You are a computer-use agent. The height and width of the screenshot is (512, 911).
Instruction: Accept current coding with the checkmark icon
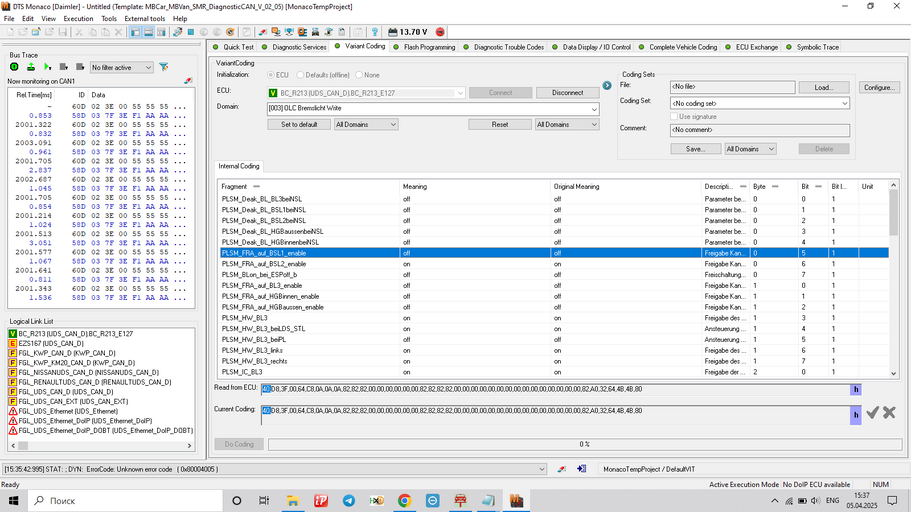tap(872, 412)
